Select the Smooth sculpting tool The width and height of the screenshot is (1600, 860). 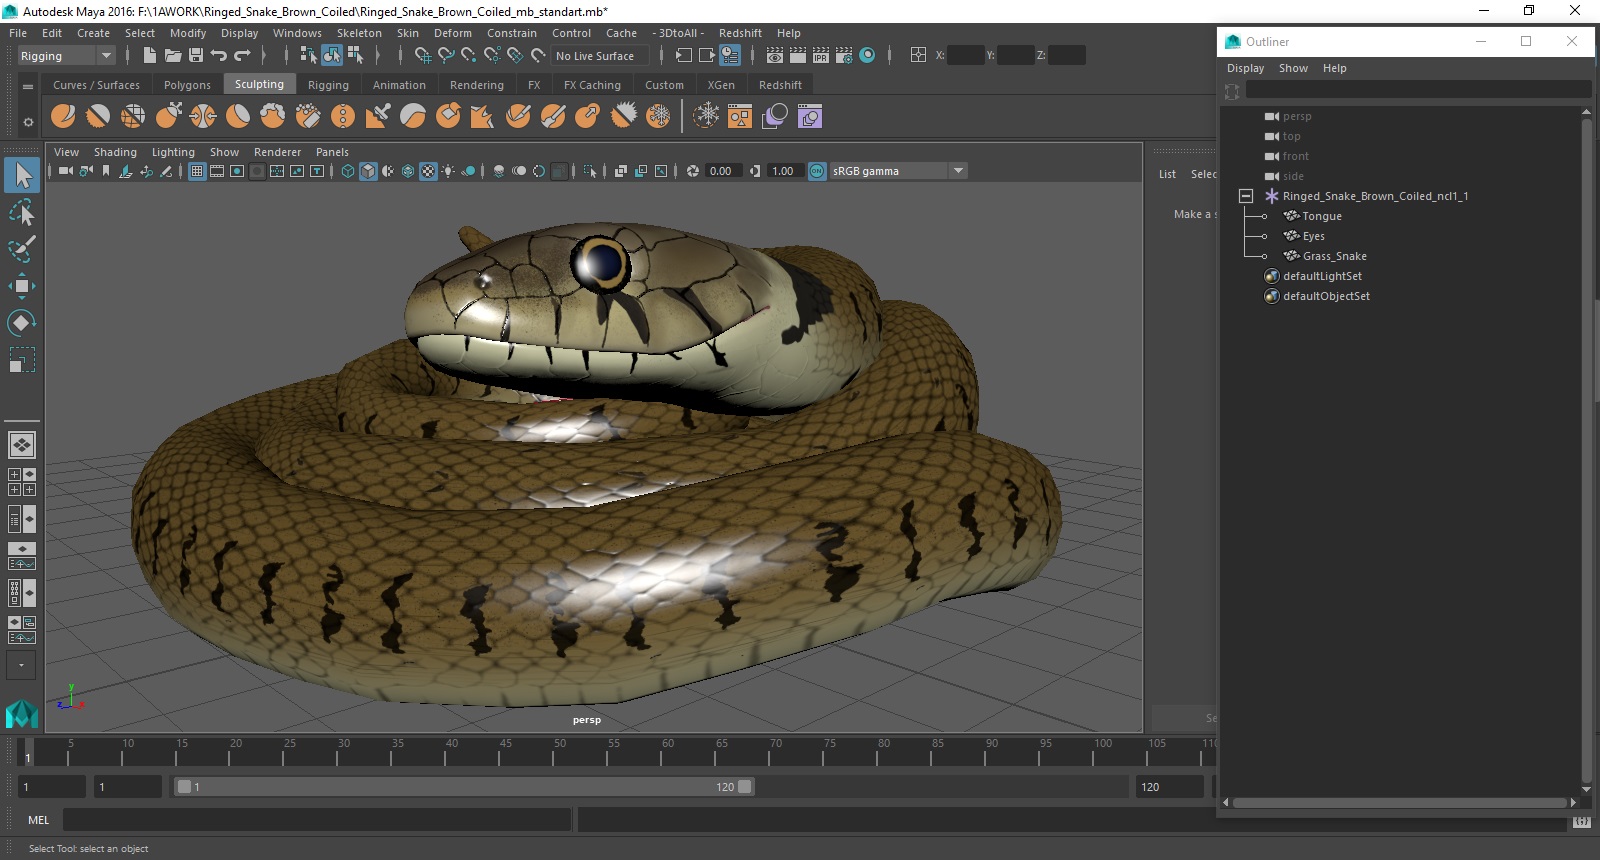click(98, 117)
